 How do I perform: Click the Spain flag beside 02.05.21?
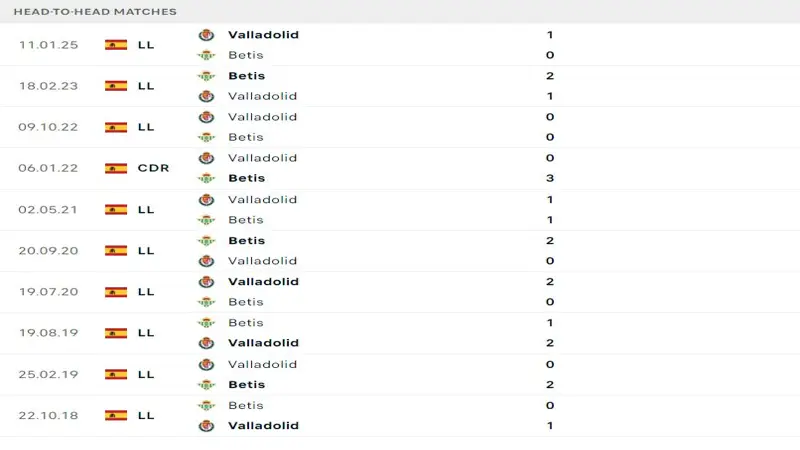[x=116, y=210]
